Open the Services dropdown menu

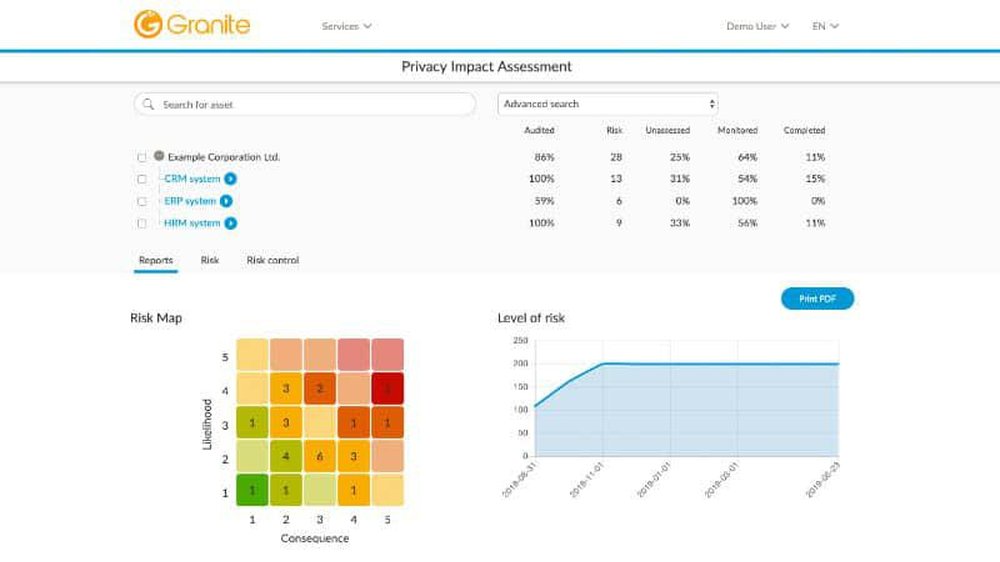pyautogui.click(x=346, y=26)
